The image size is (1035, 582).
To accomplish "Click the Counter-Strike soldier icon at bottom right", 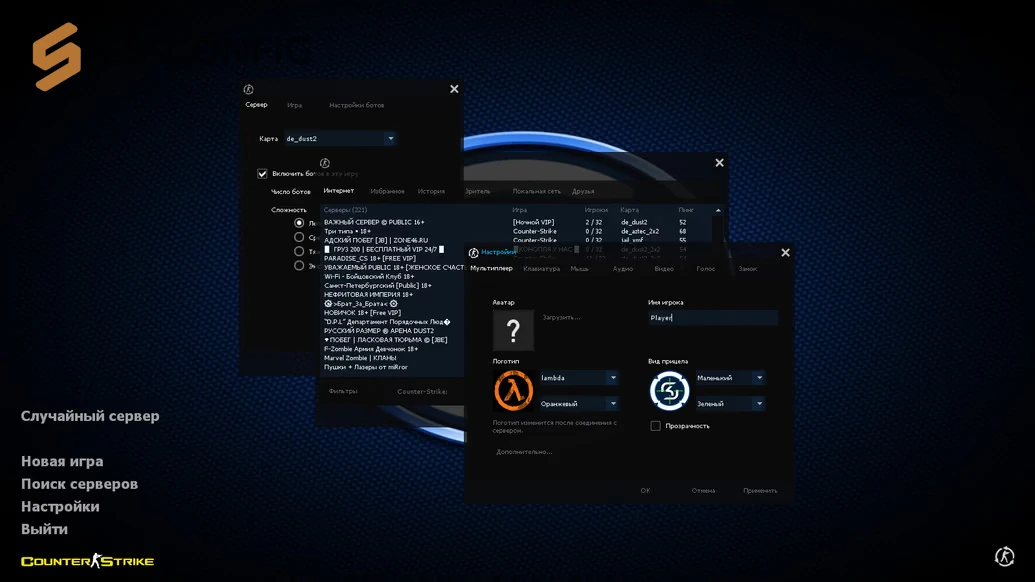I will click(1004, 557).
